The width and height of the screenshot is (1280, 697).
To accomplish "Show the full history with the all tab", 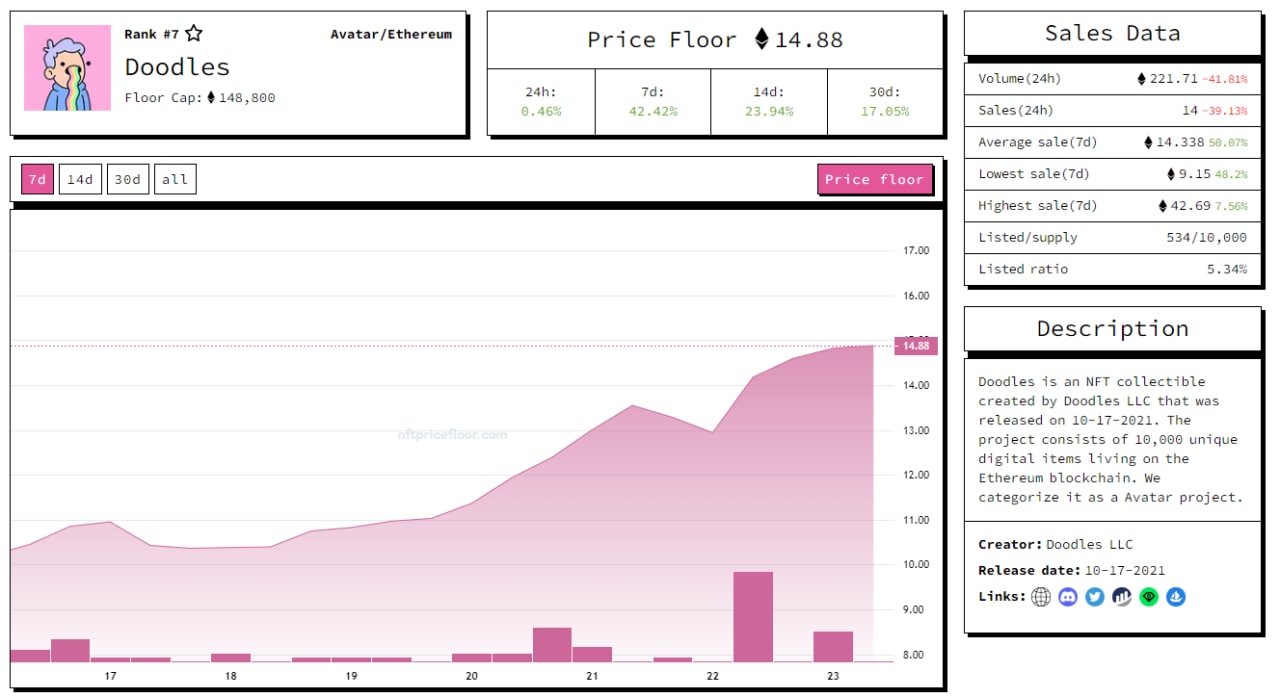I will [x=175, y=180].
